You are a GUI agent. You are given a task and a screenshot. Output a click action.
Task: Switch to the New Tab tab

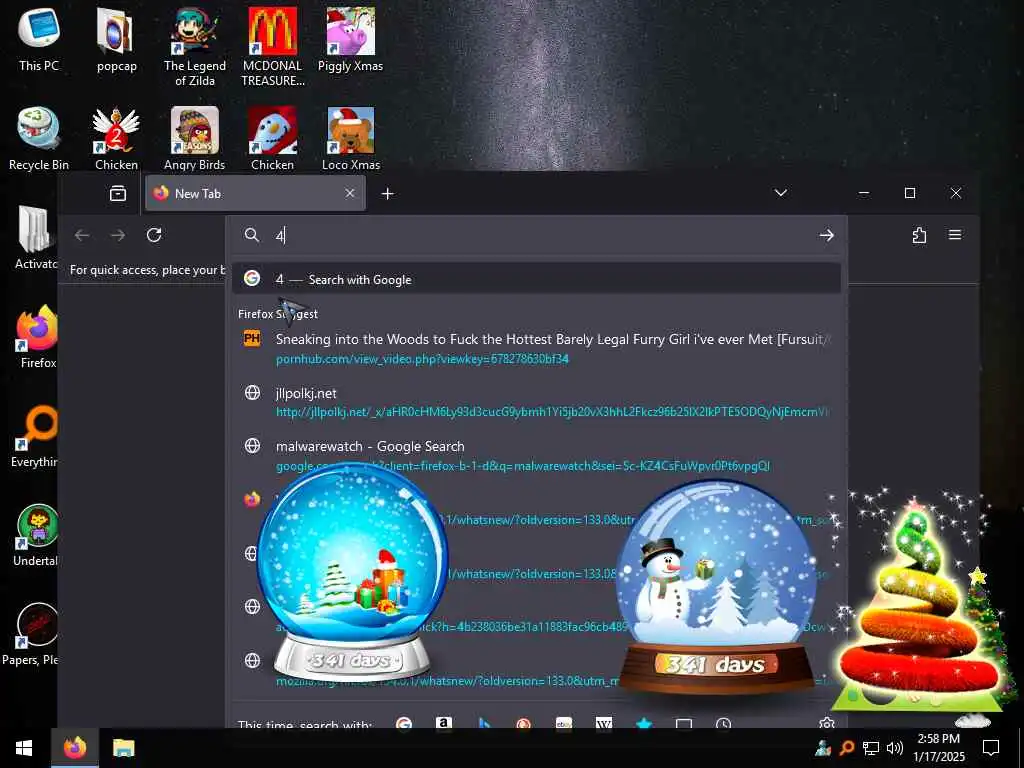255,193
